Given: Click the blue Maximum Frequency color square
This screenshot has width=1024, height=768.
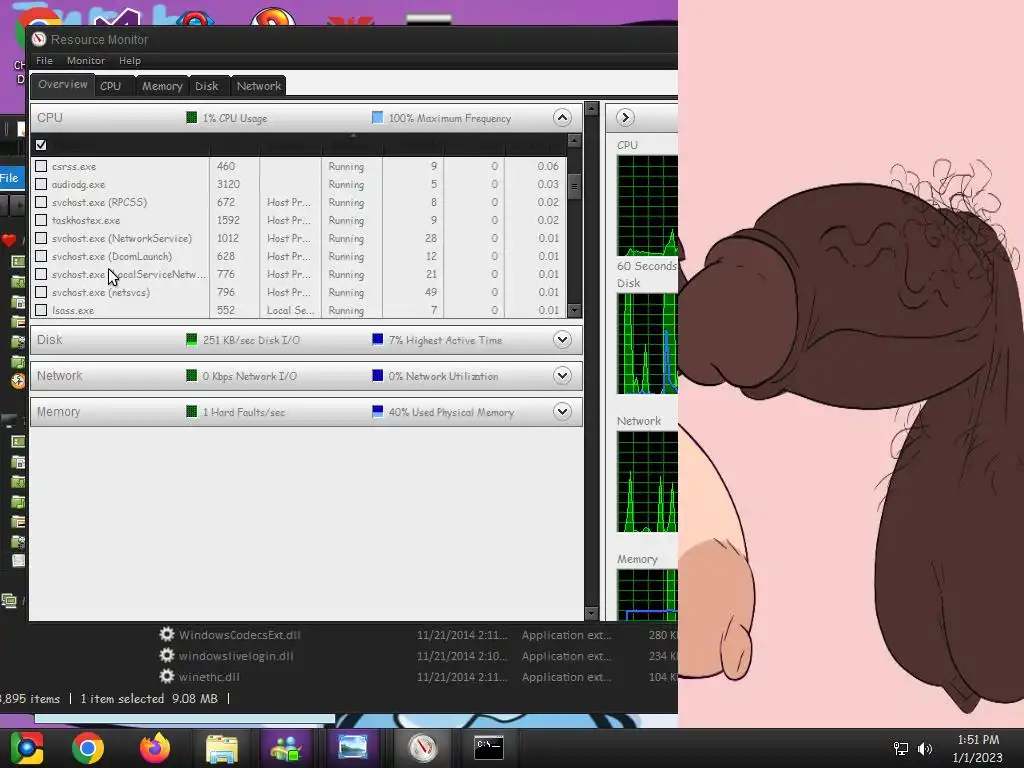Looking at the screenshot, I should pyautogui.click(x=377, y=118).
